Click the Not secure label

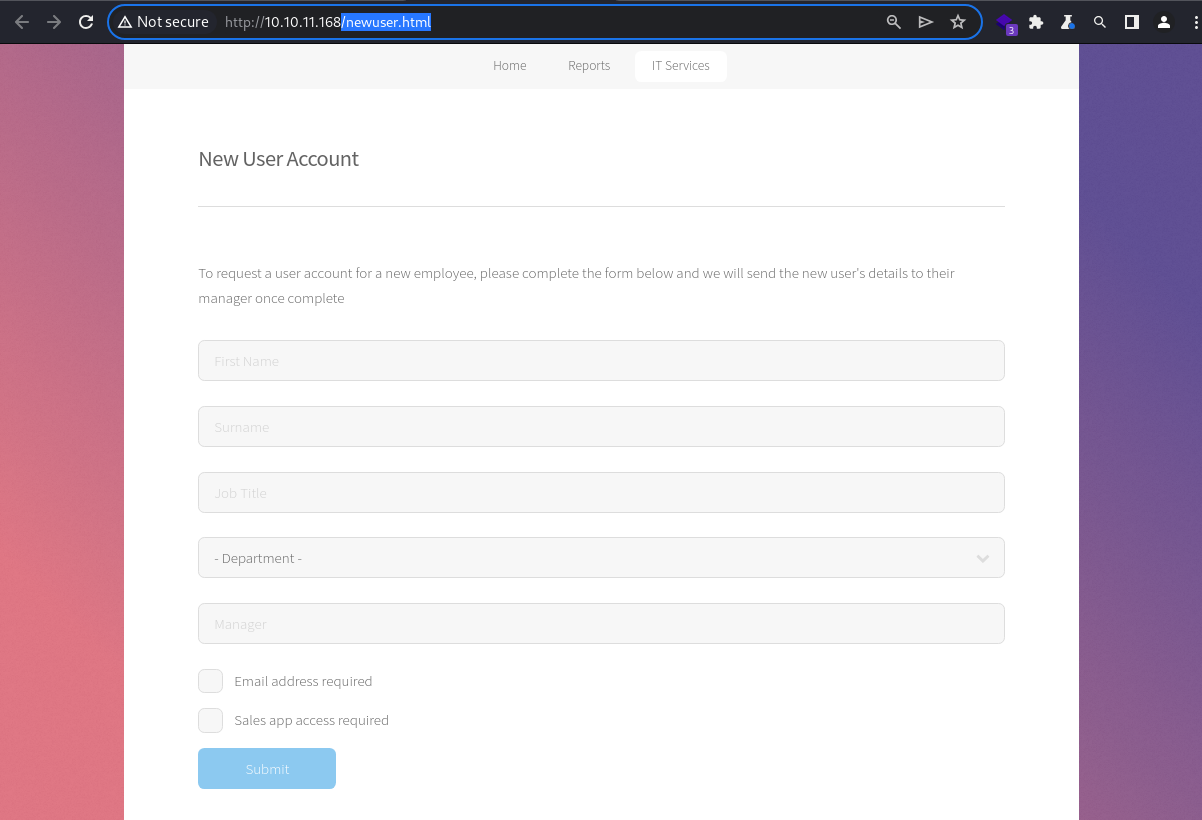click(x=173, y=22)
